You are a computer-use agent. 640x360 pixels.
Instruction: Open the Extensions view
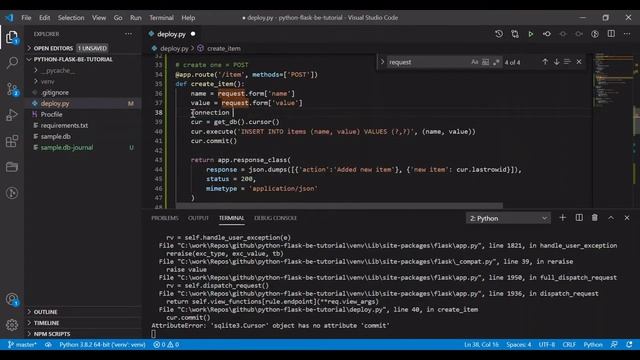pos(12,141)
